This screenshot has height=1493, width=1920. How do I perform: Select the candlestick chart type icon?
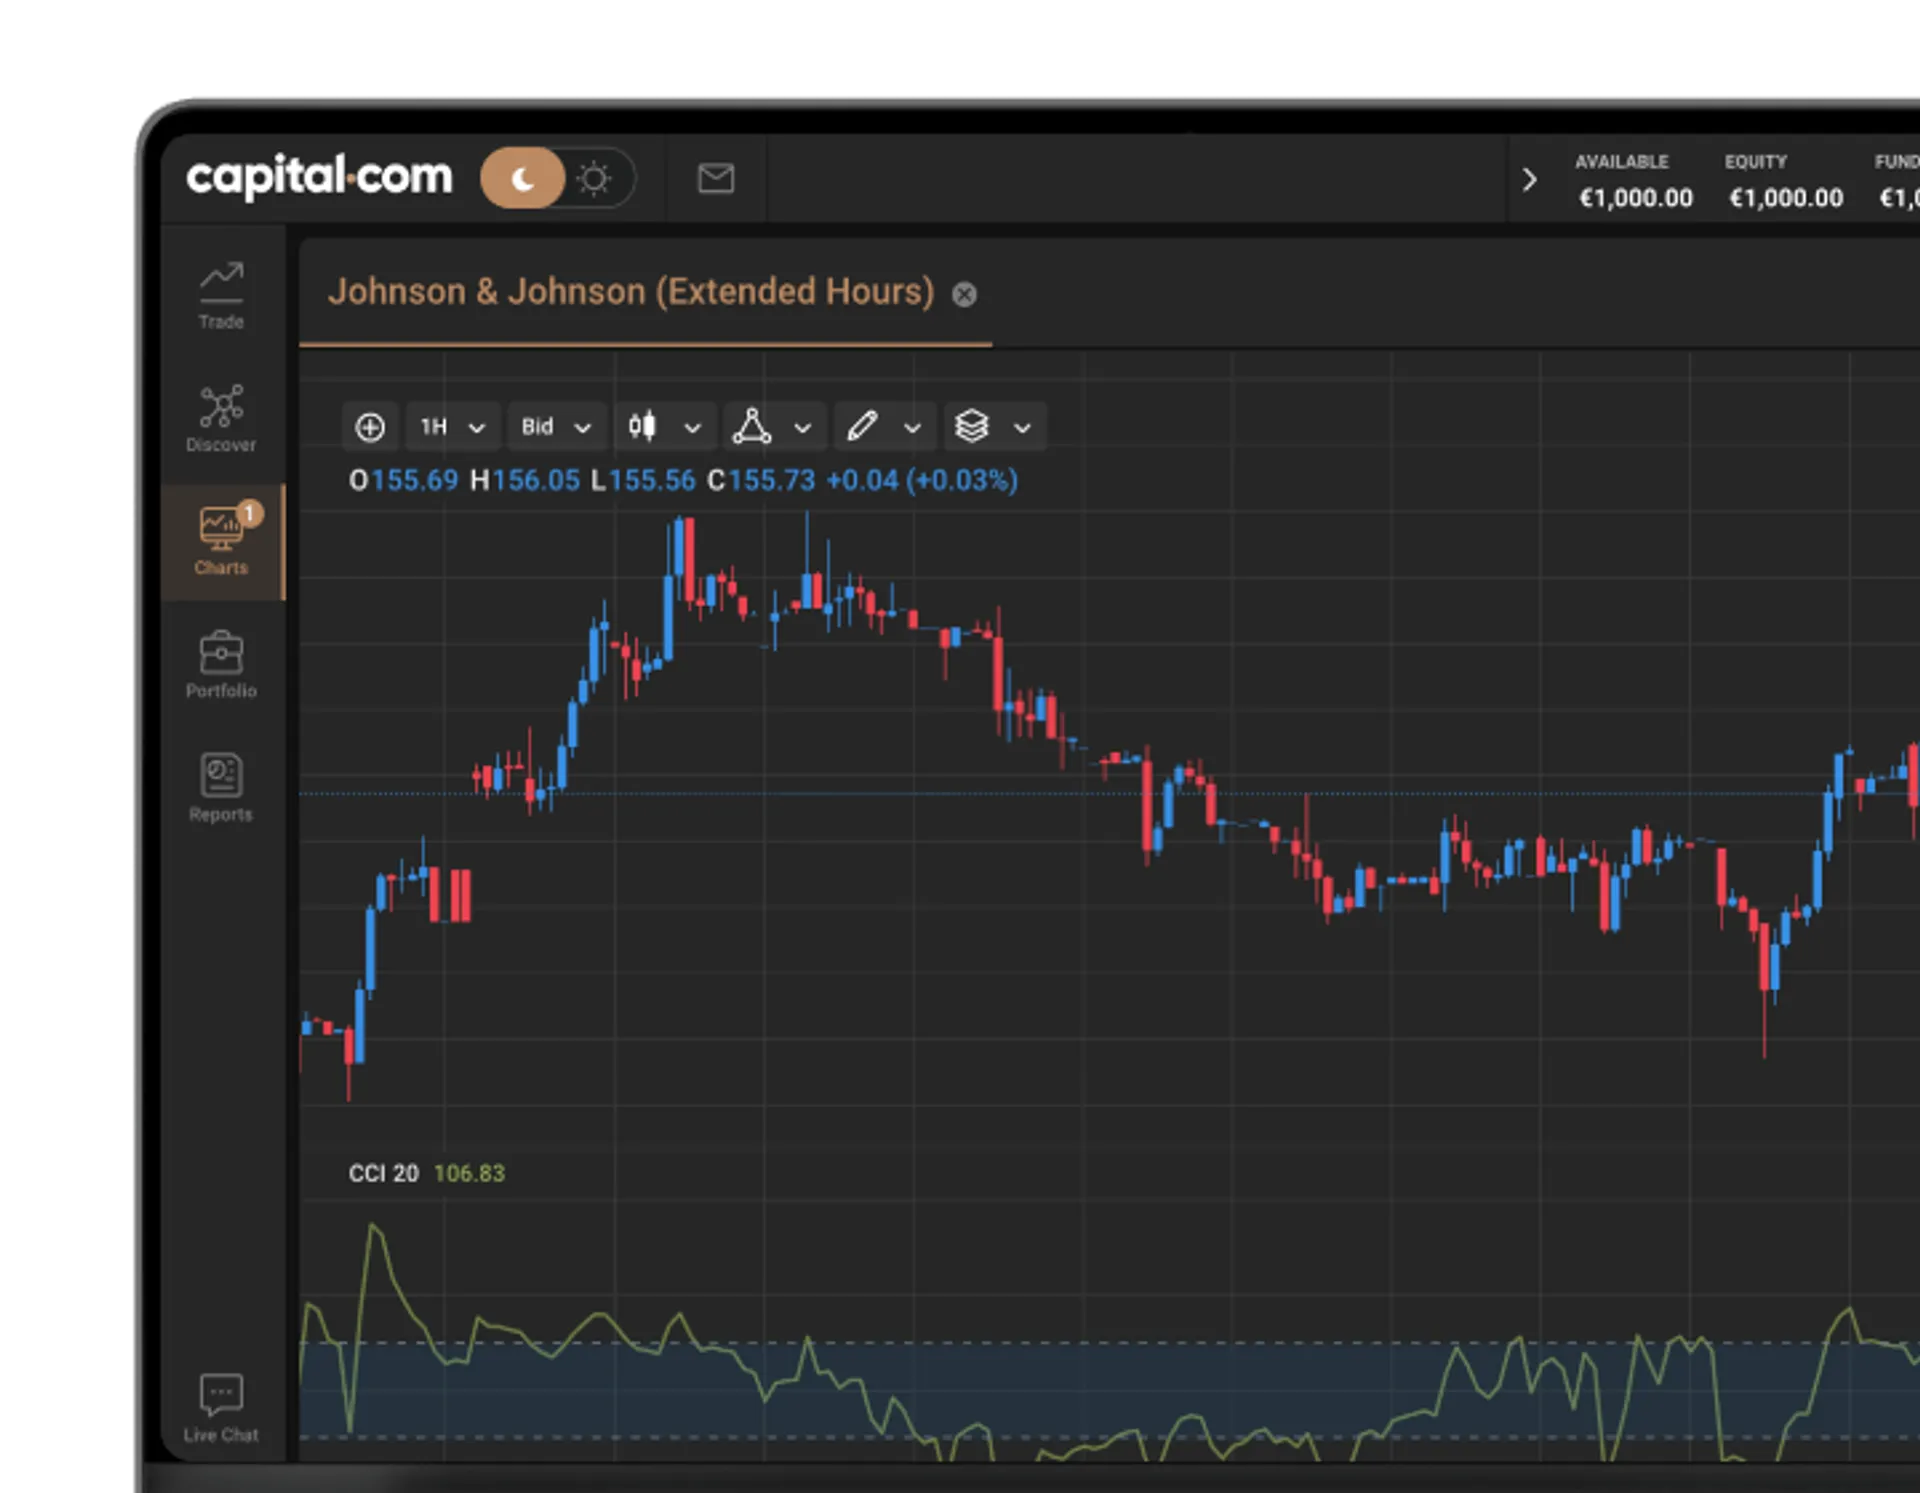pos(642,427)
